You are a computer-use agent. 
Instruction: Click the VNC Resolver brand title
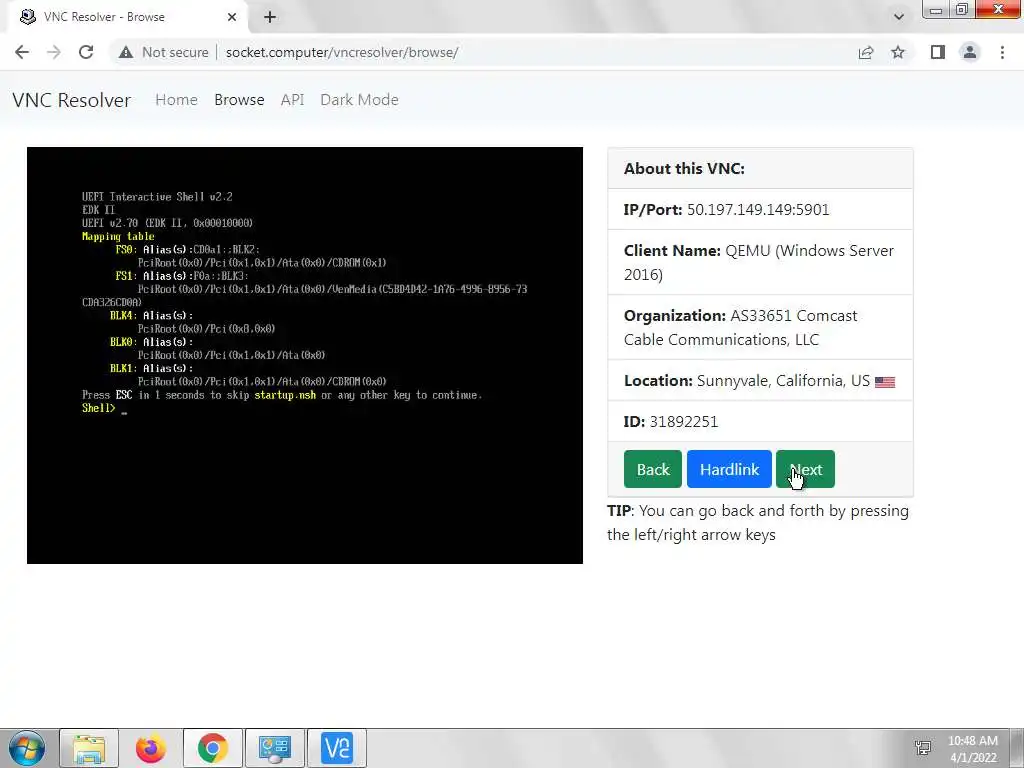(x=72, y=100)
